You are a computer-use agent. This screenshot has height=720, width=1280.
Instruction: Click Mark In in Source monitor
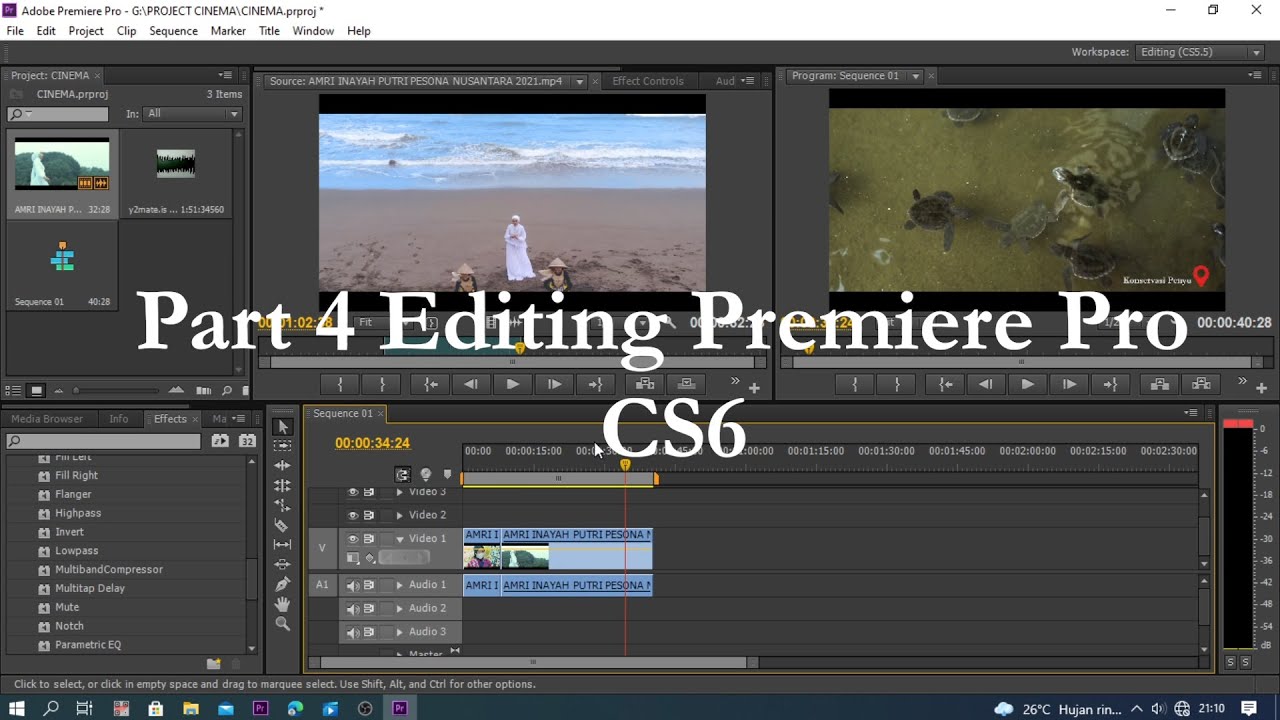(340, 384)
